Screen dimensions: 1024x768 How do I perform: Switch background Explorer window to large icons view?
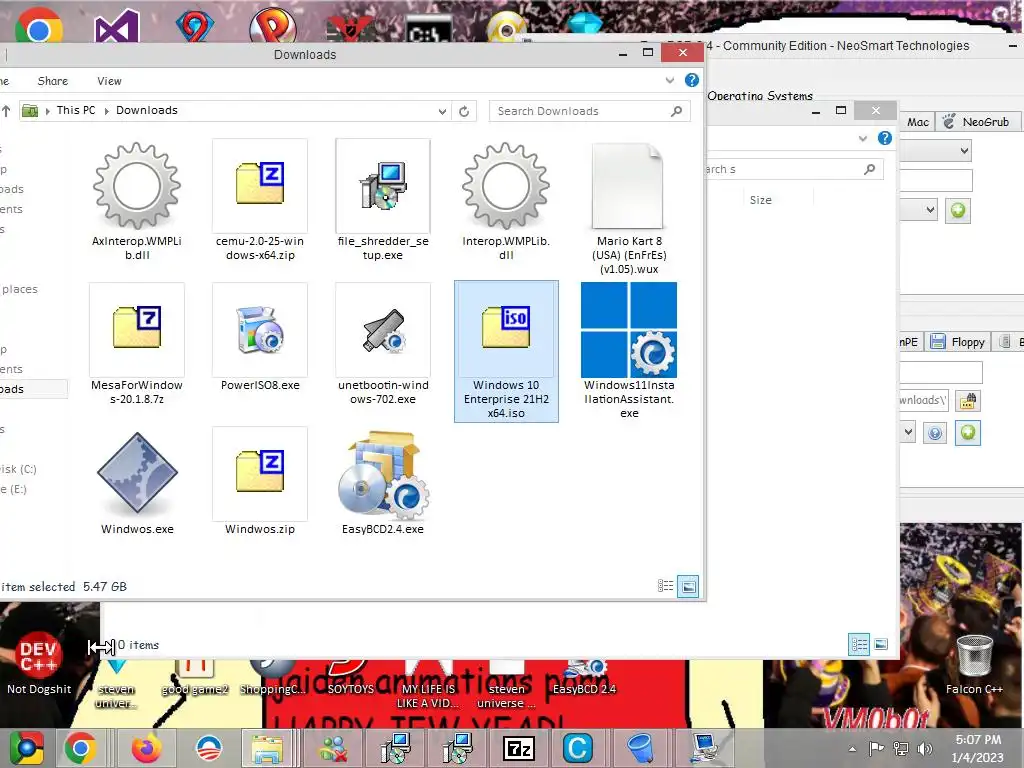pyautogui.click(x=881, y=645)
